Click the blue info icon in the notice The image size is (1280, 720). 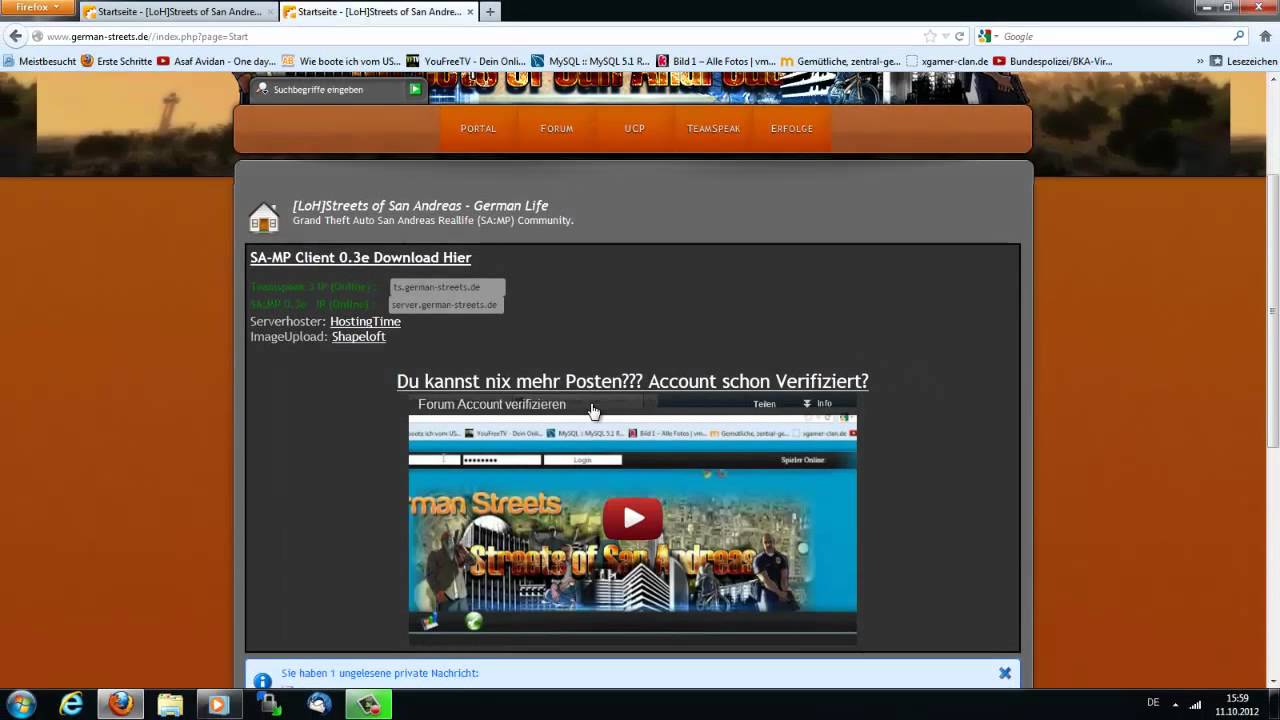pos(263,680)
